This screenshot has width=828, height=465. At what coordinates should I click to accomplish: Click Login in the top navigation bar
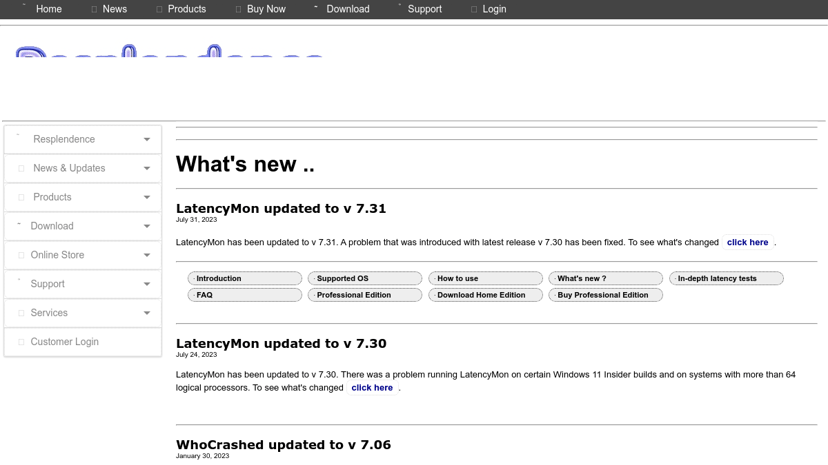pos(494,9)
